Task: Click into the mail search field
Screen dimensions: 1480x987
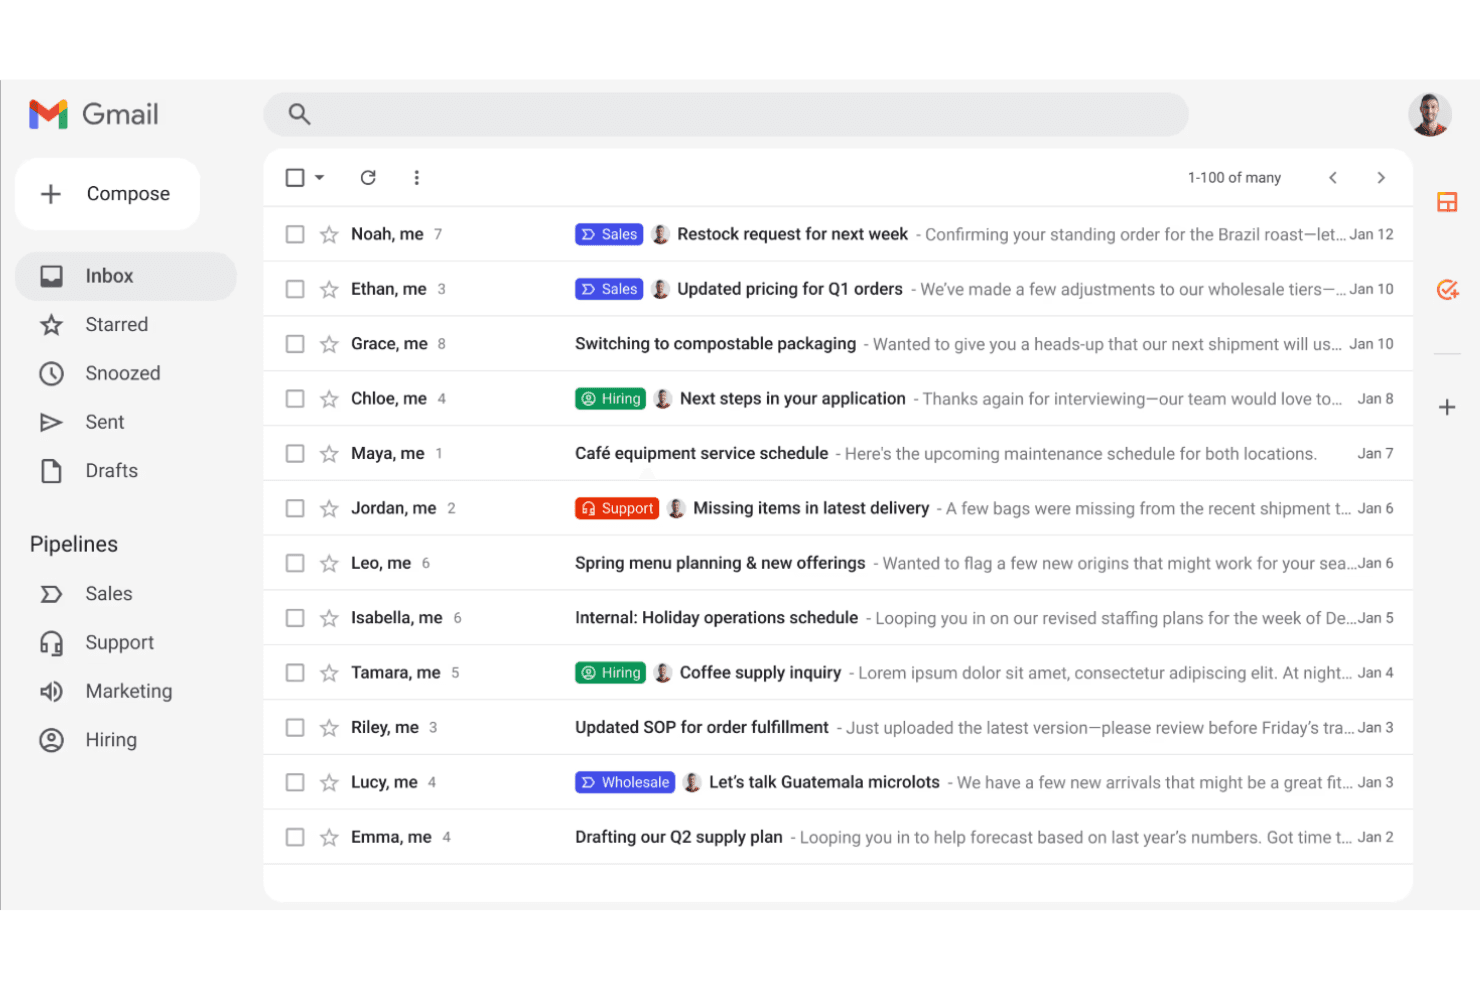Action: (726, 114)
